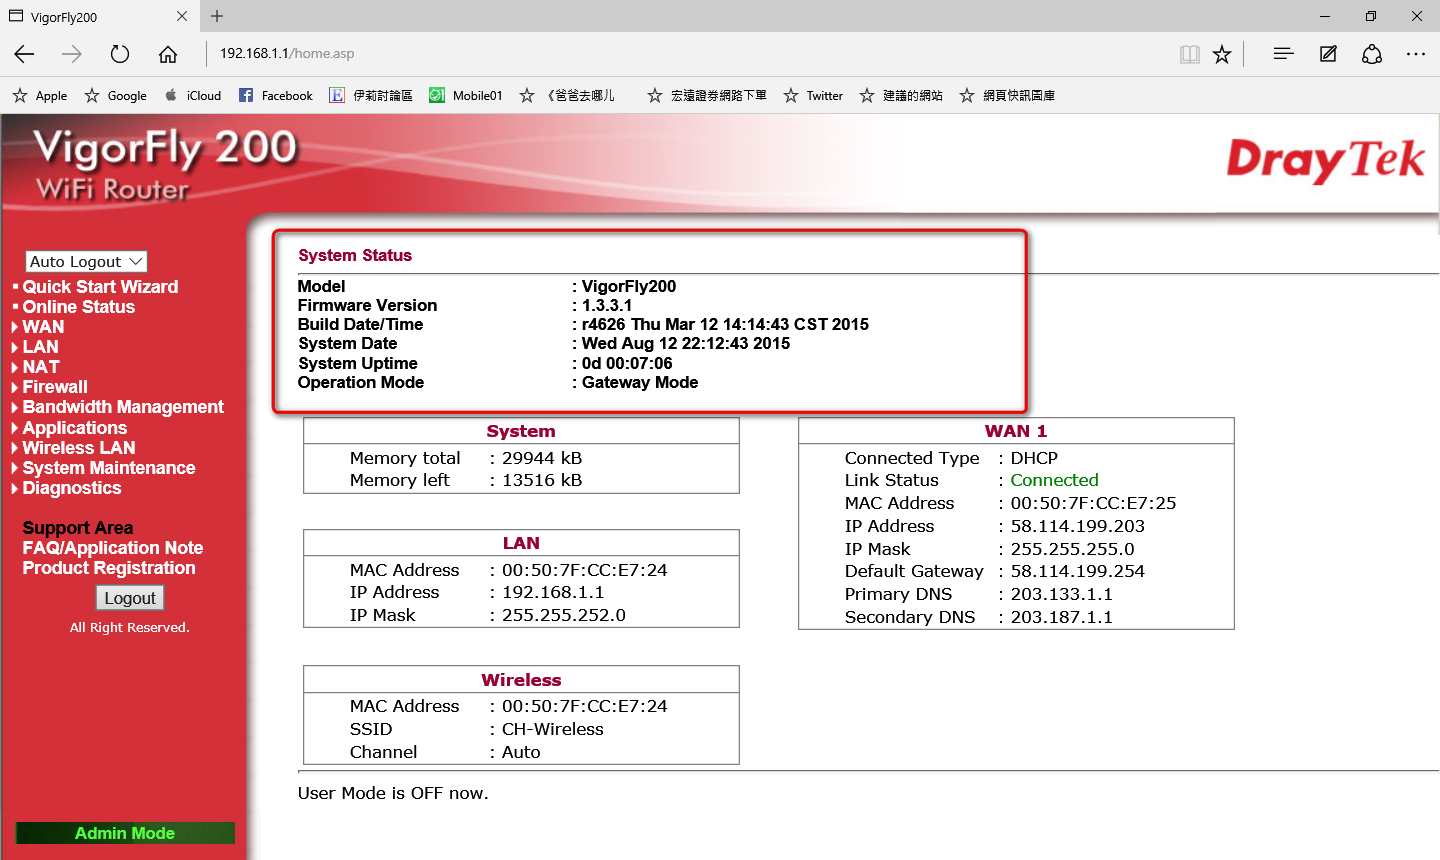Screen dimensions: 1440x860
Task: Click the Share icon in toolbar
Action: coord(1372,54)
